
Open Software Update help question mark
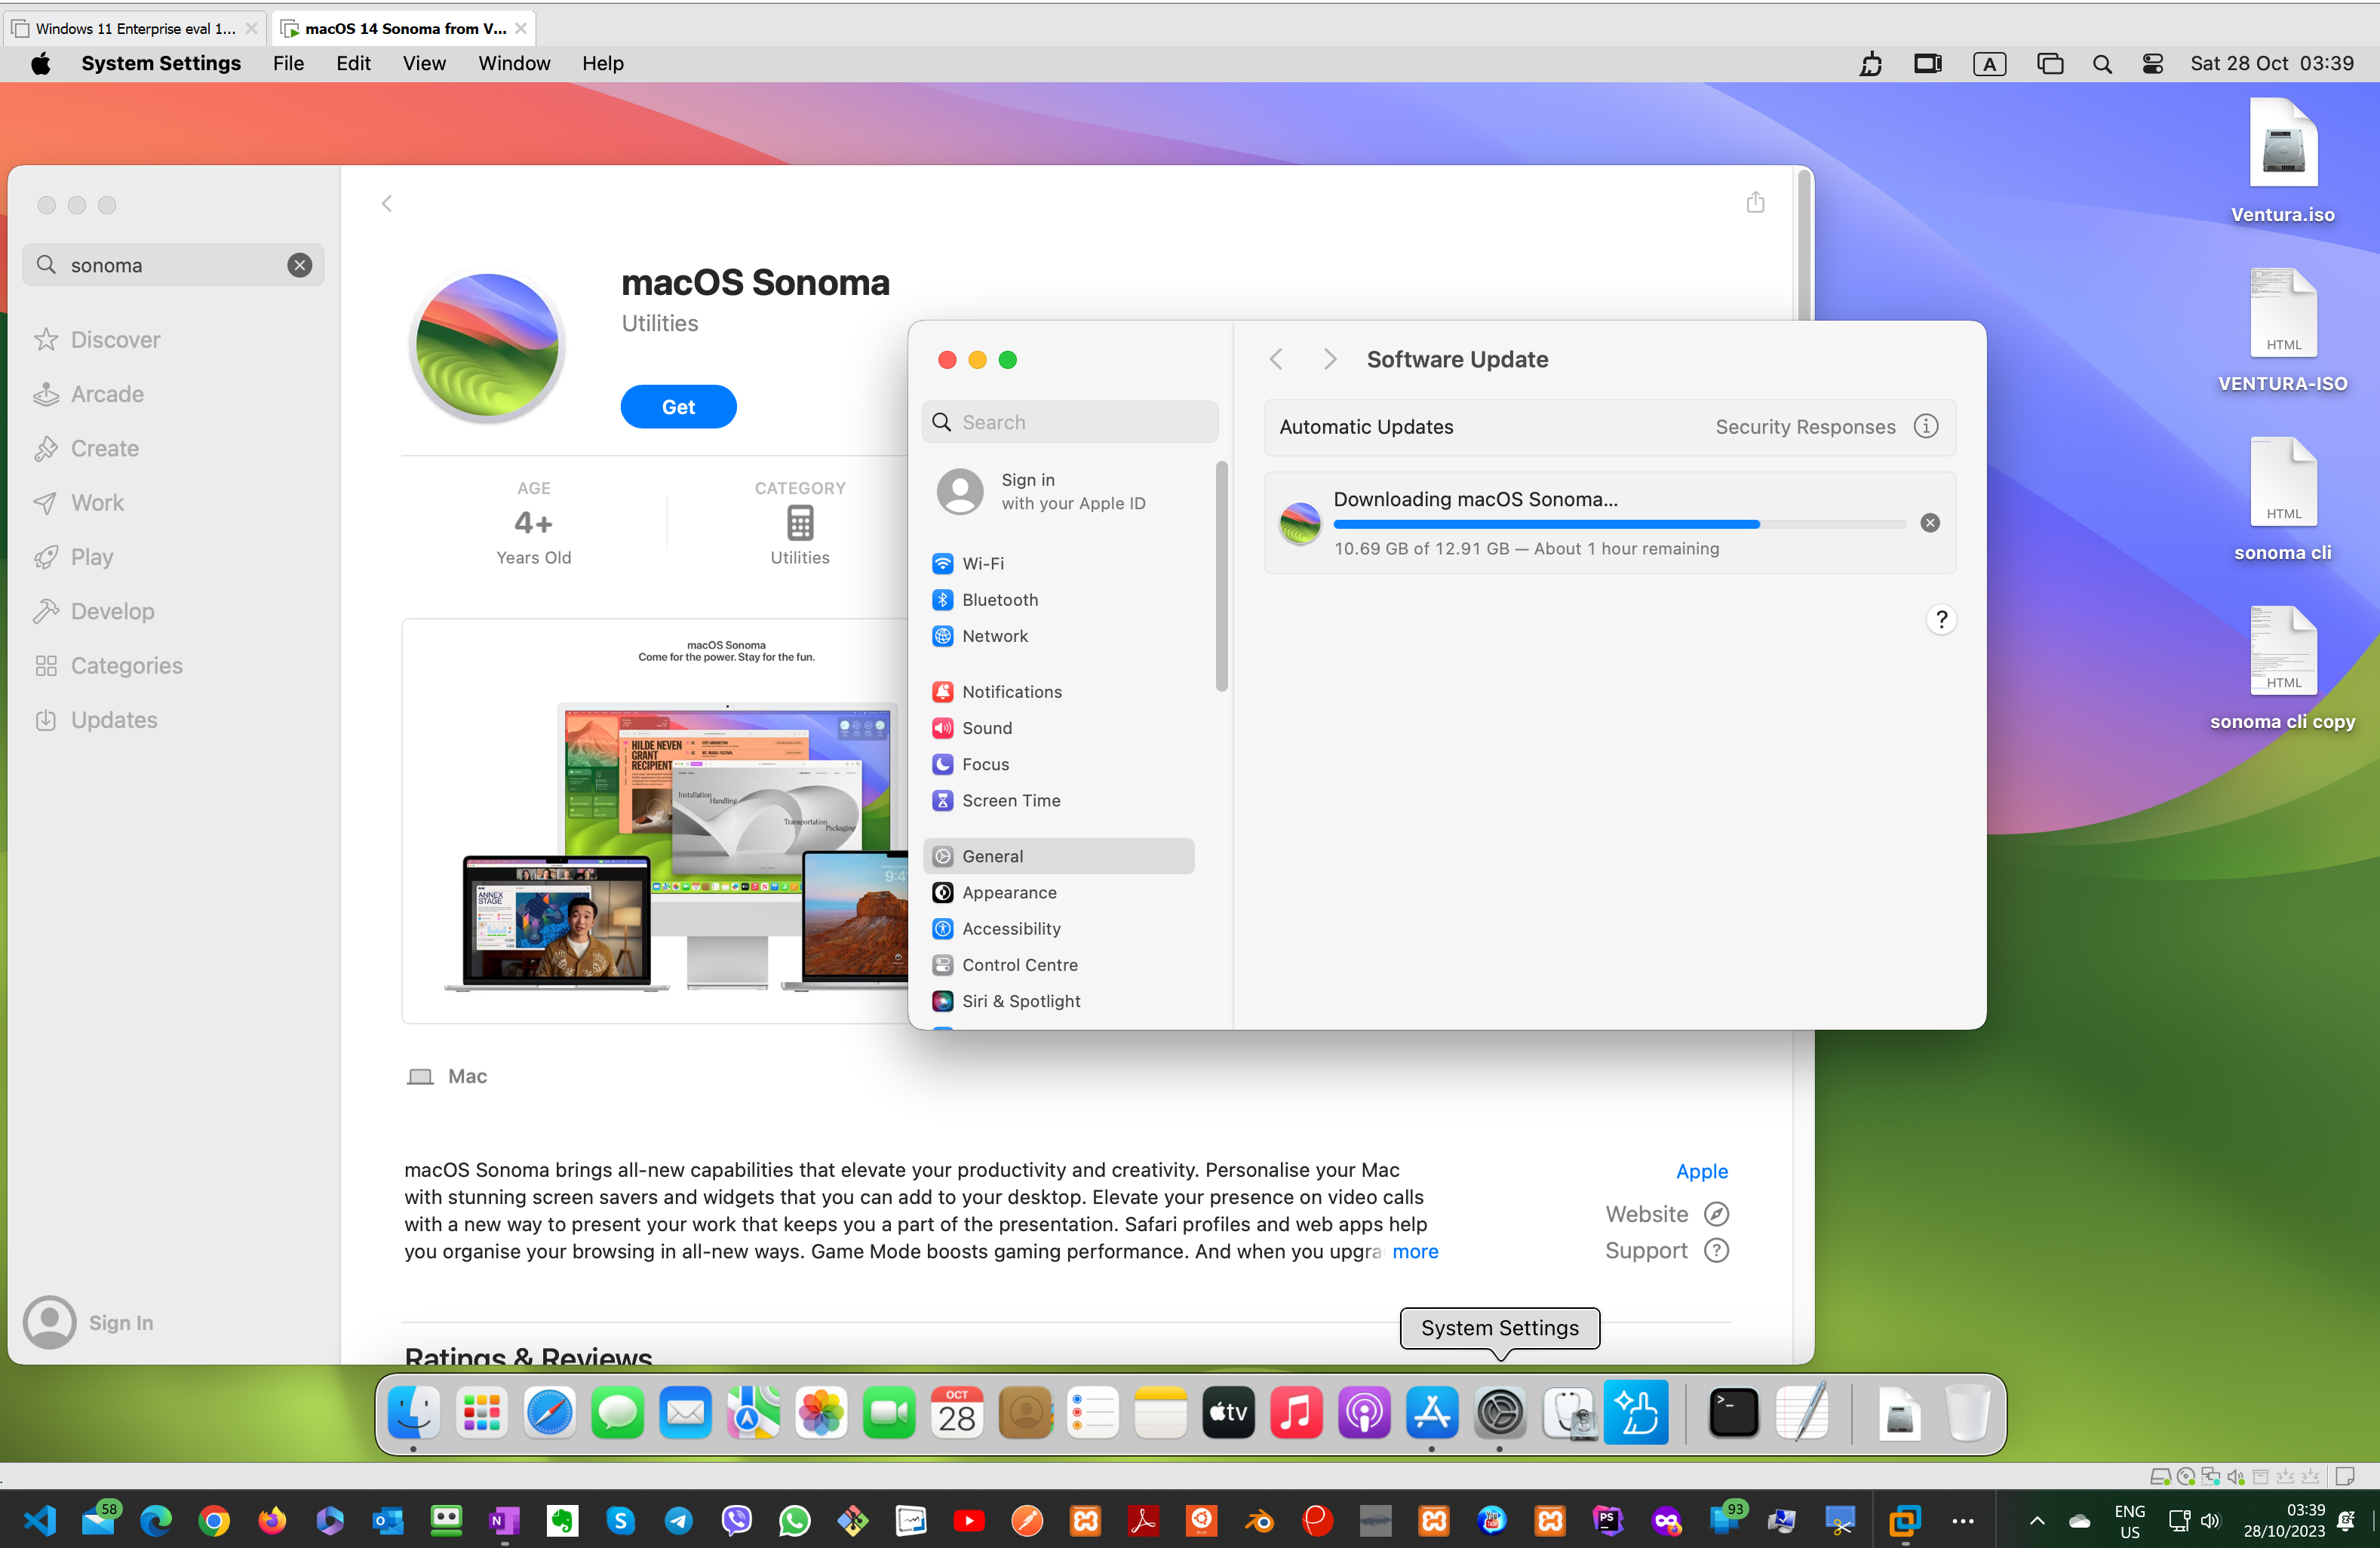click(x=1941, y=620)
